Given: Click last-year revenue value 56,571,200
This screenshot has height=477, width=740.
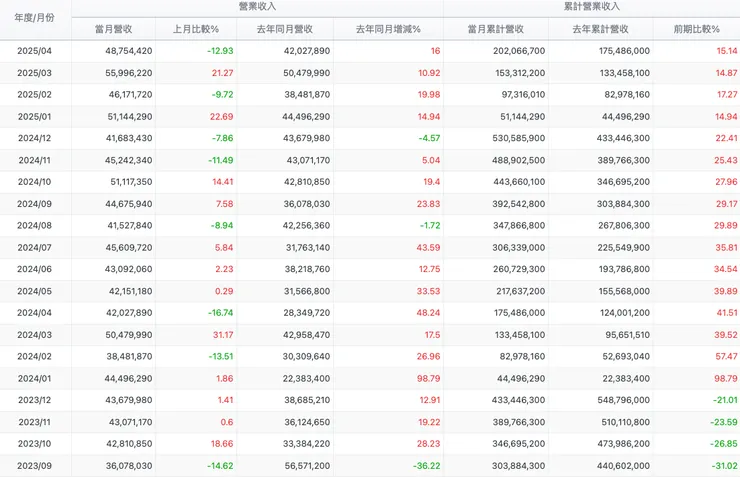Looking at the screenshot, I should (x=307, y=466).
